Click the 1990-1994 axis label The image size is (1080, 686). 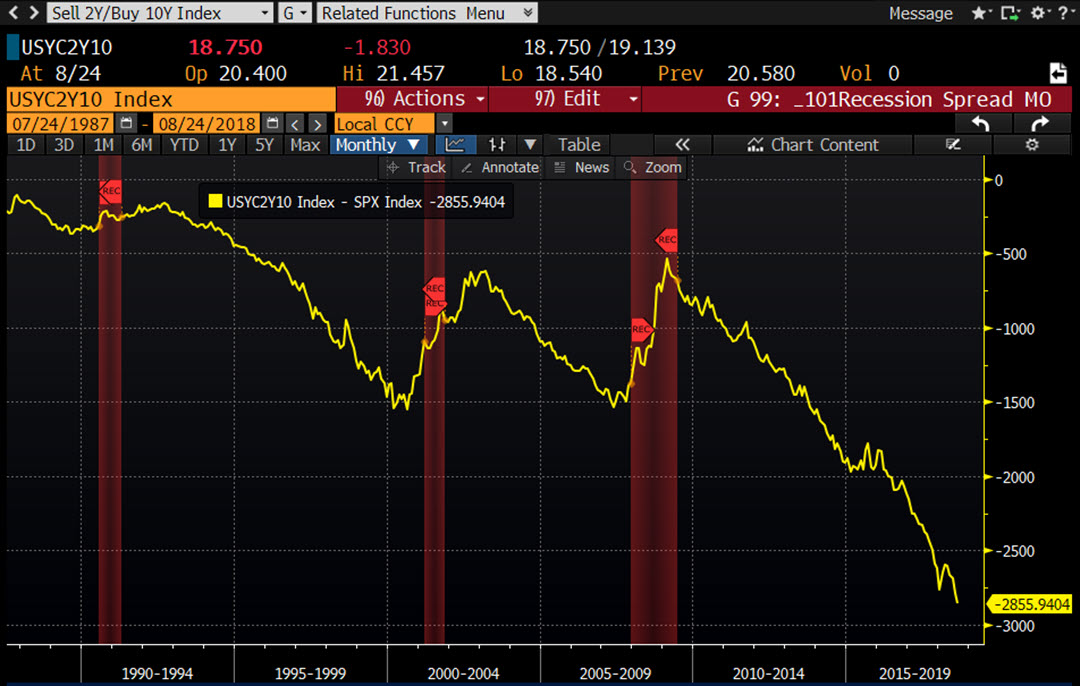(x=158, y=674)
